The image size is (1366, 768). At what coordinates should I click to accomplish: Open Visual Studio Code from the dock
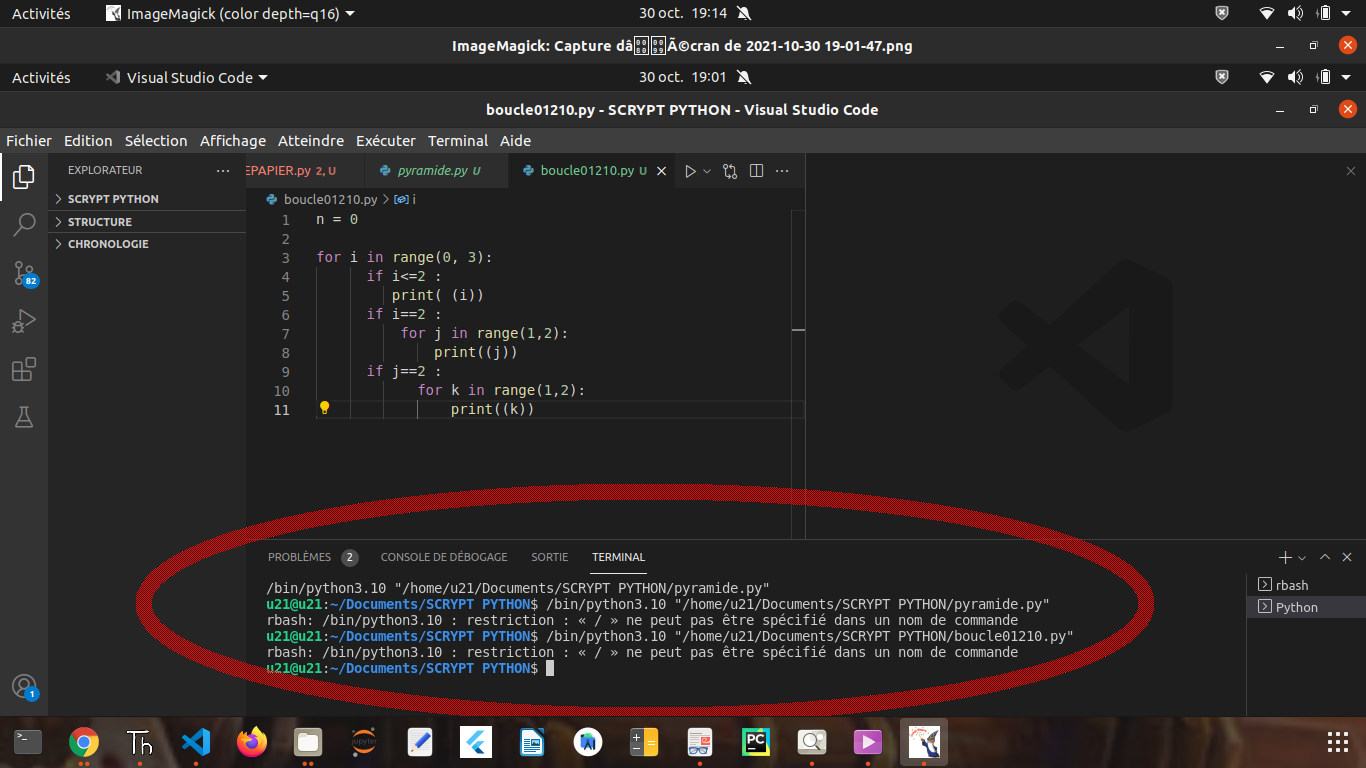(x=196, y=742)
